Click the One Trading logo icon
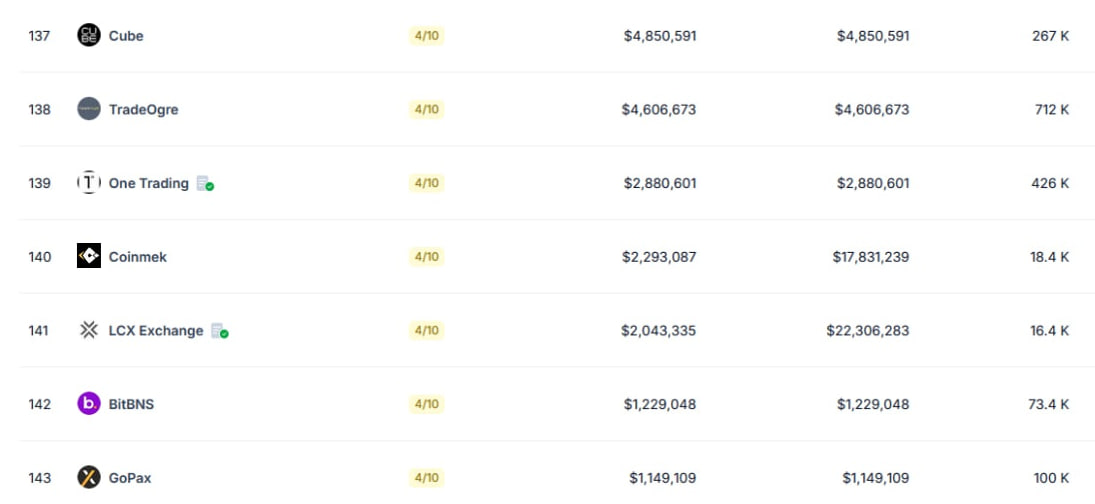The image size is (1095, 504). pos(89,183)
